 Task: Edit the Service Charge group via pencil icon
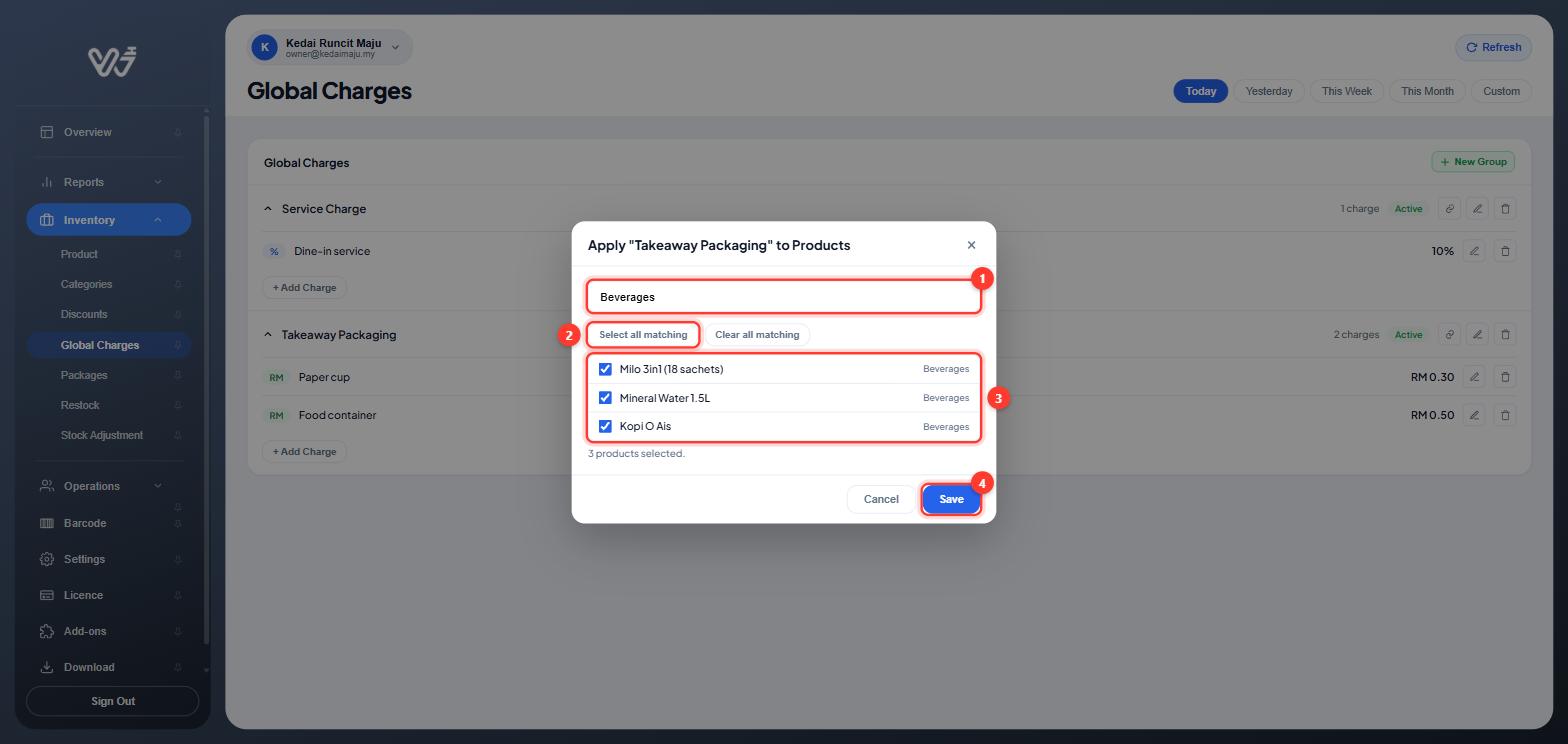click(1477, 209)
